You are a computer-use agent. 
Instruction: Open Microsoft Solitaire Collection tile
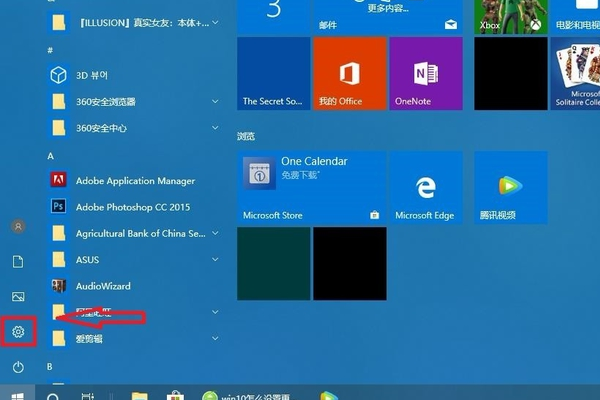coord(575,73)
